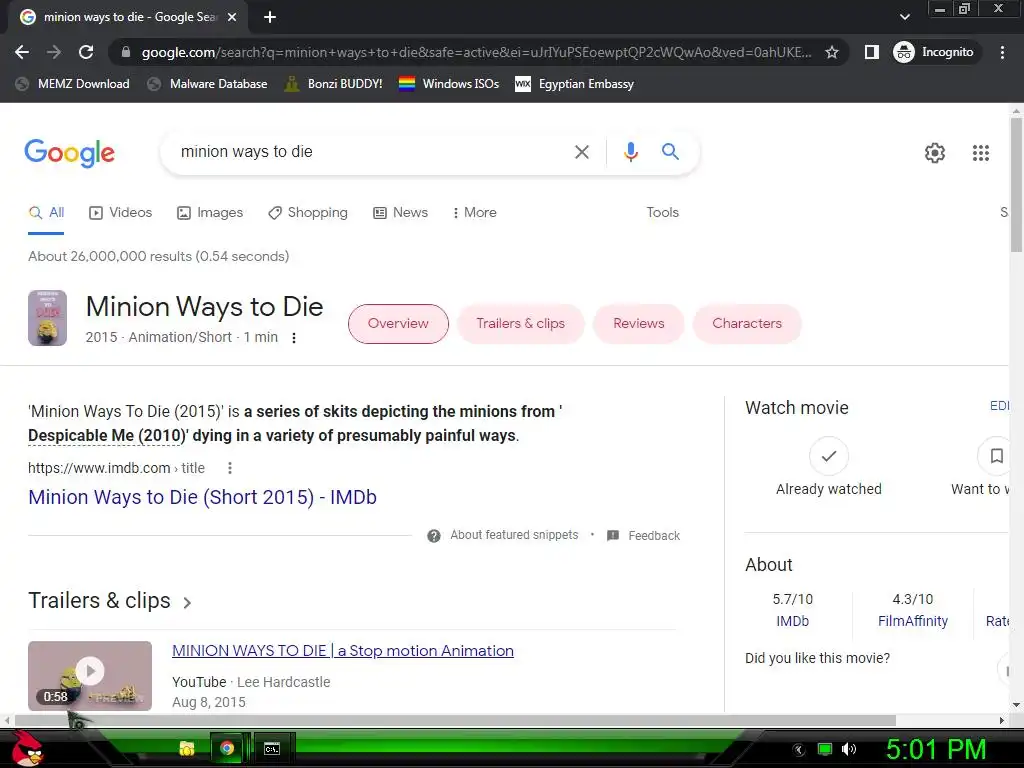The width and height of the screenshot is (1024, 768).
Task: Expand the tab search dropdown arrow
Action: click(904, 17)
